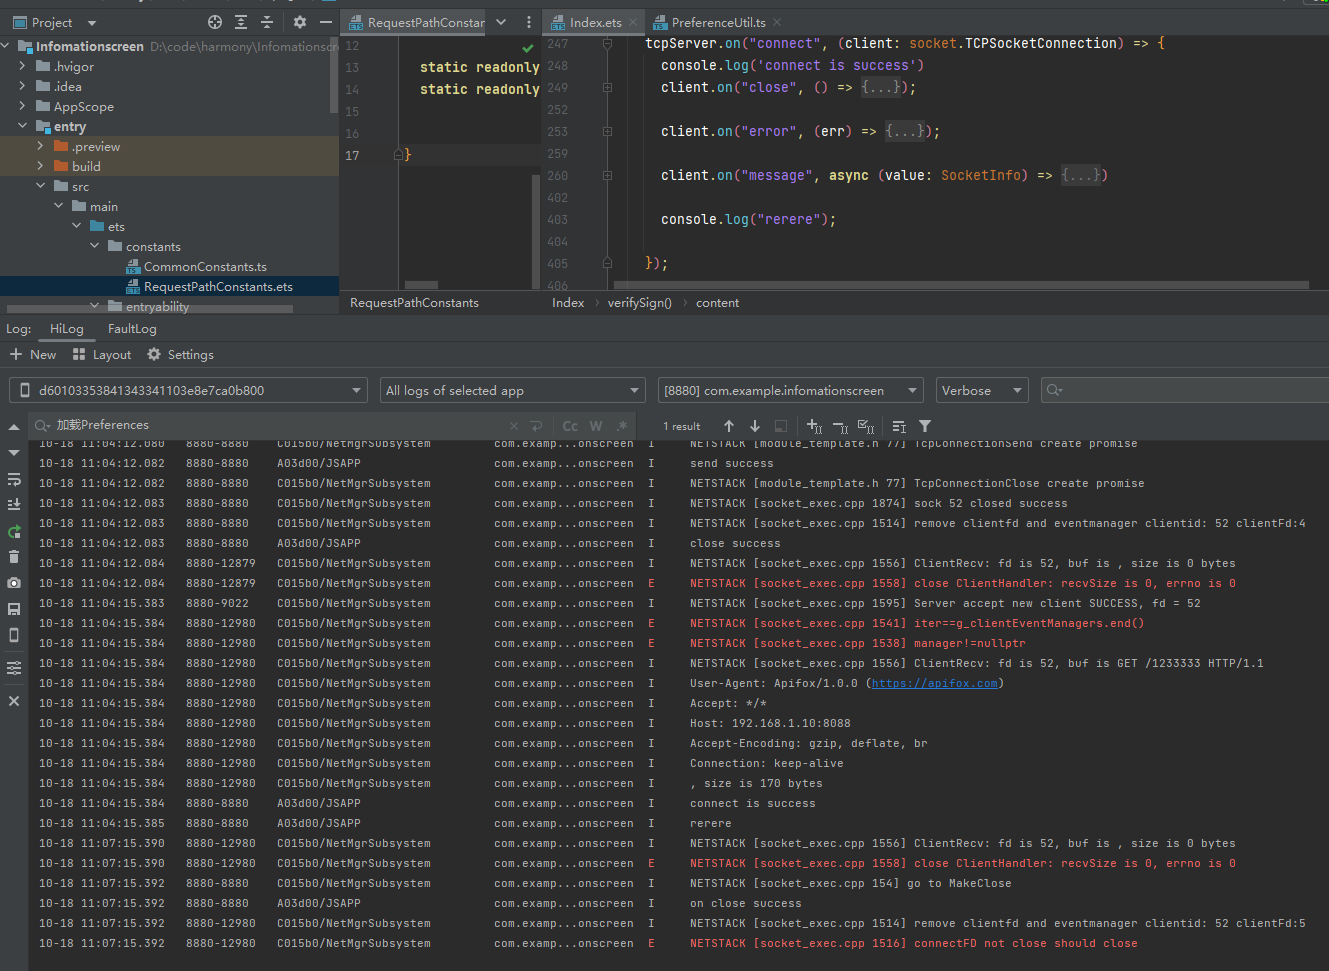This screenshot has width=1329, height=971.
Task: Toggle soft-wrap in log sidebar
Action: pyautogui.click(x=14, y=479)
